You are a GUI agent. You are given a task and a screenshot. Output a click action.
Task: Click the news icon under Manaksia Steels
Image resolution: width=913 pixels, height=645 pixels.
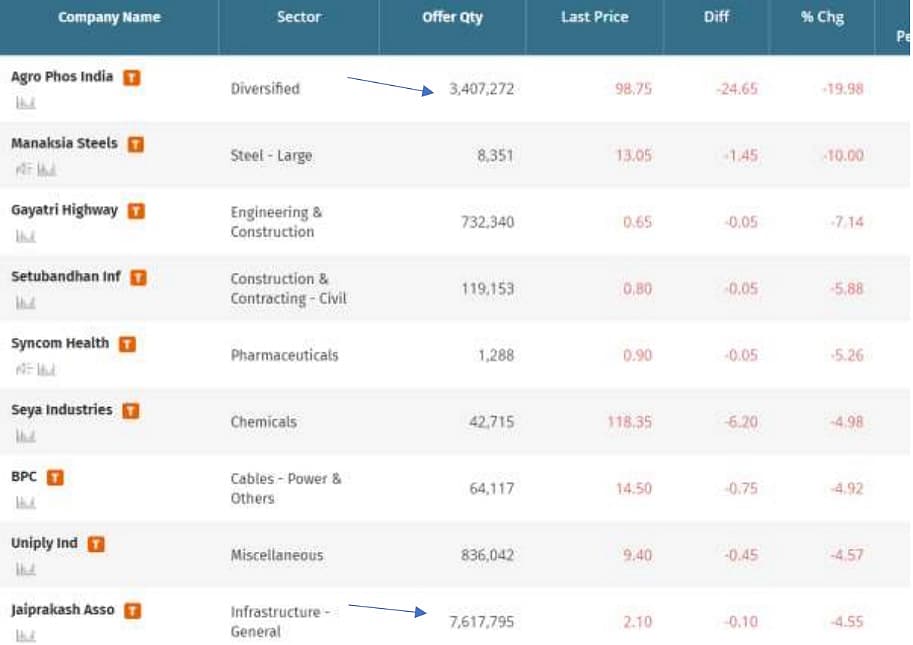click(x=23, y=170)
